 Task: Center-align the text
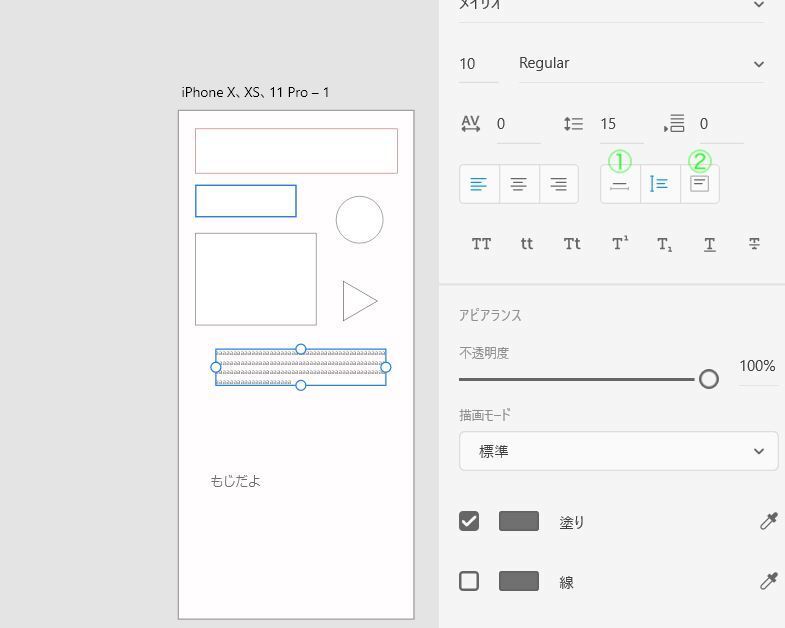519,184
